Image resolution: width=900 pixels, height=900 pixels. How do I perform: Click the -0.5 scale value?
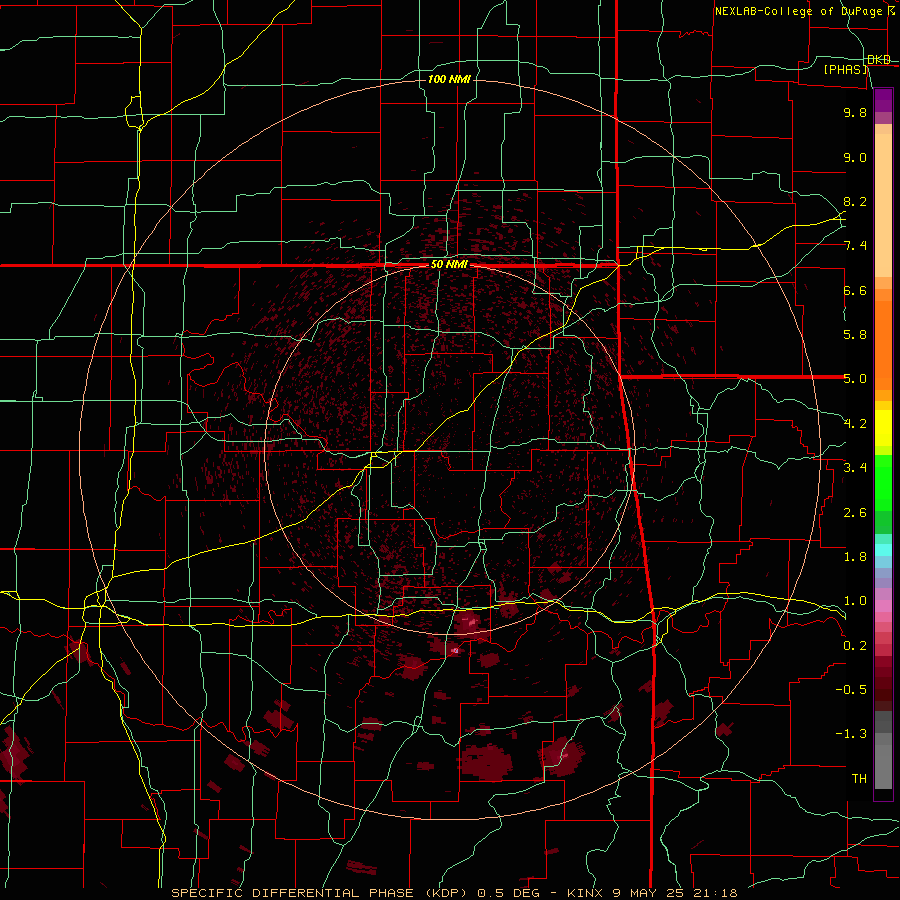pyautogui.click(x=851, y=690)
